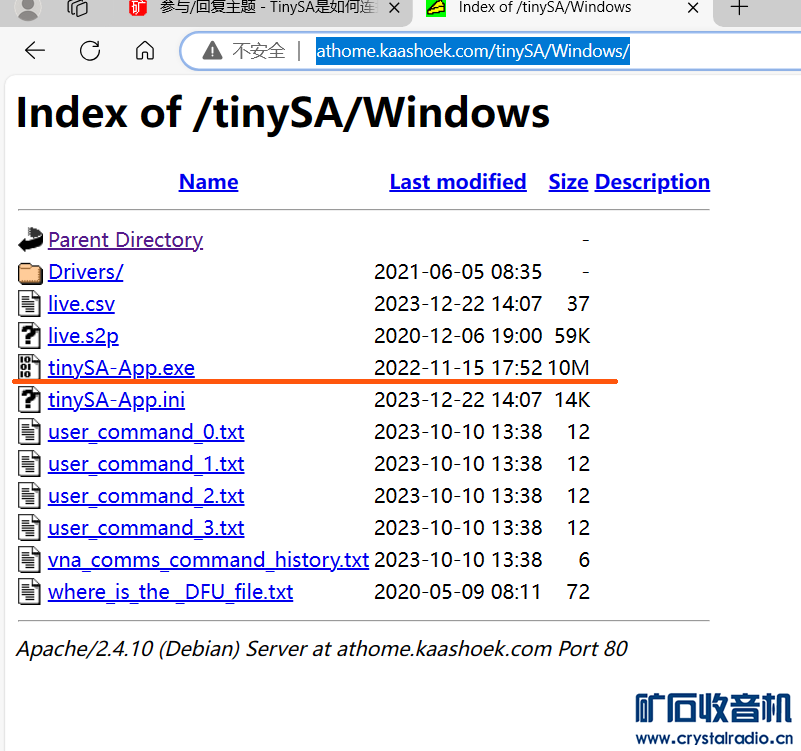Open a new tab with plus button
This screenshot has height=751, width=801.
coord(739,8)
